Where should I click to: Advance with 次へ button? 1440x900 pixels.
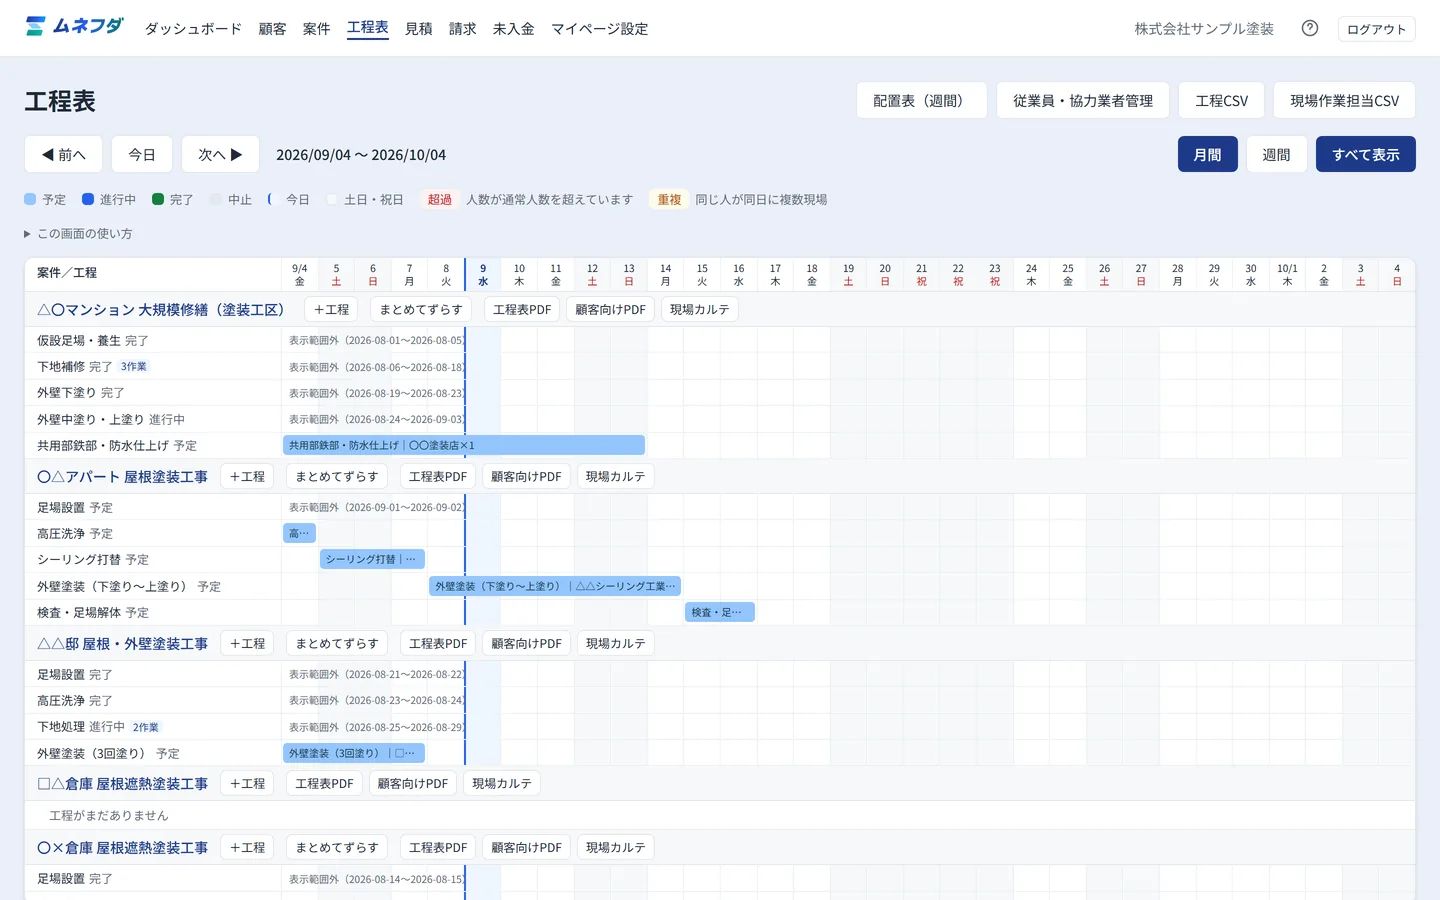pyautogui.click(x=220, y=154)
